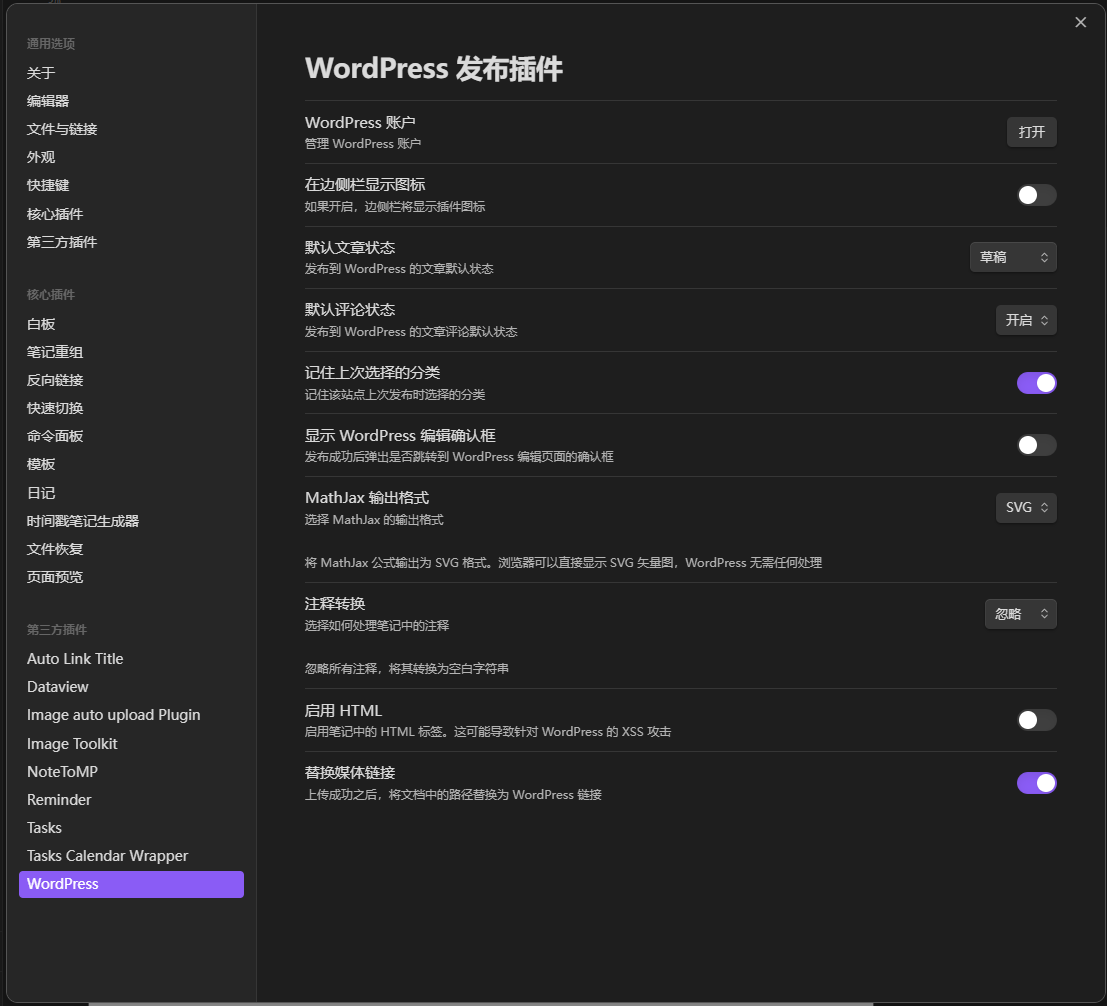
Task: Click the 第三方插件 section header in the sidebar
Action: point(57,630)
